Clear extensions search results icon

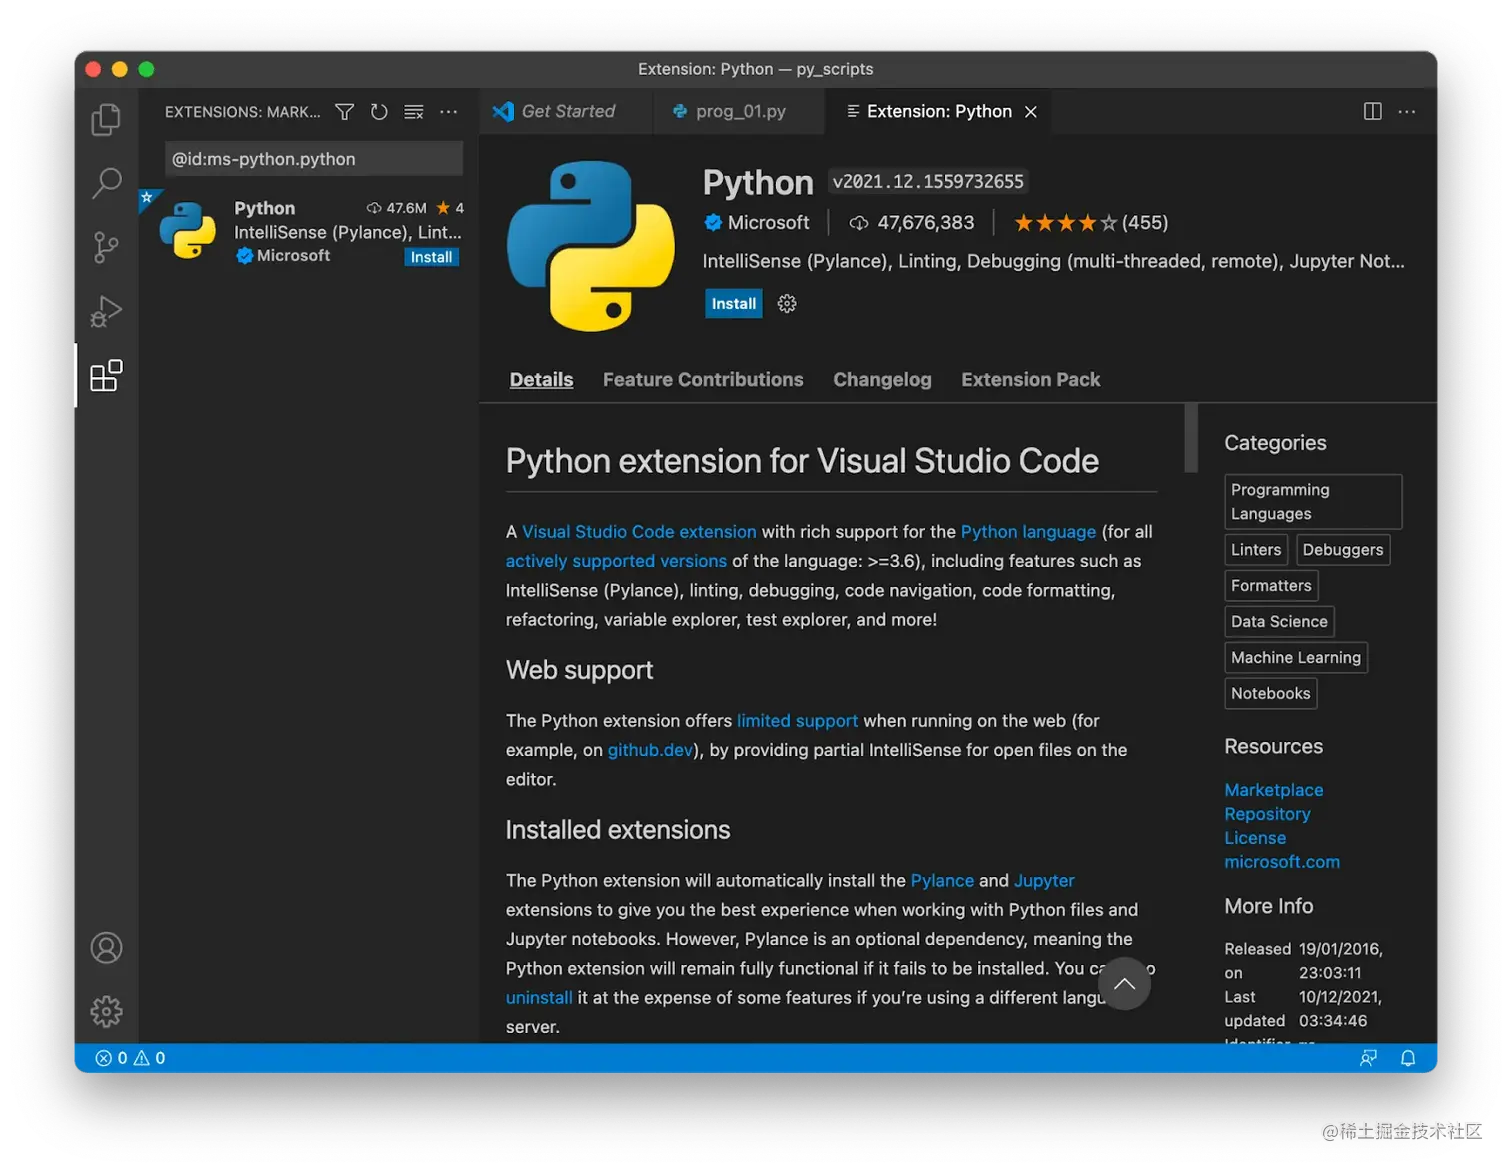(414, 112)
